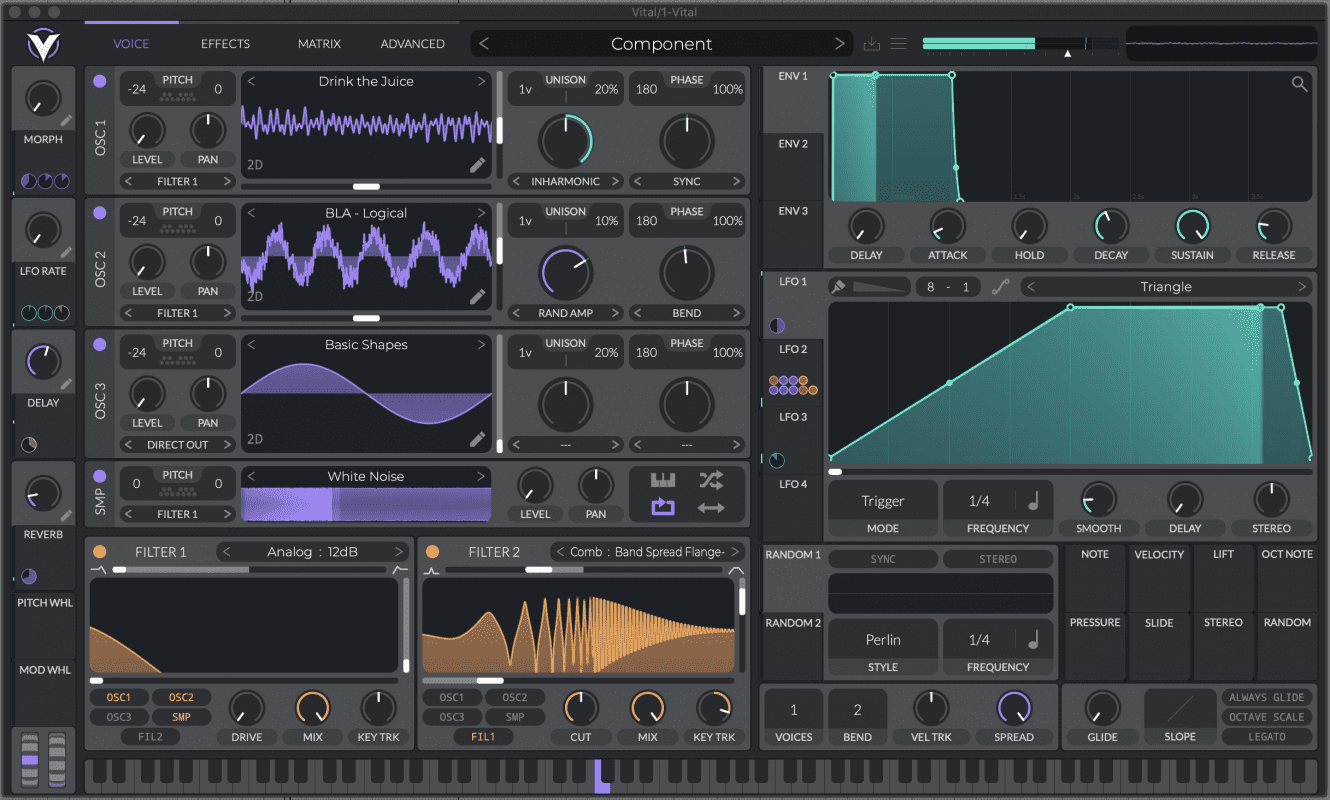Viewport: 1330px width, 800px height.
Task: Click the note icon beside LFO 1 frequency
Action: (1033, 500)
